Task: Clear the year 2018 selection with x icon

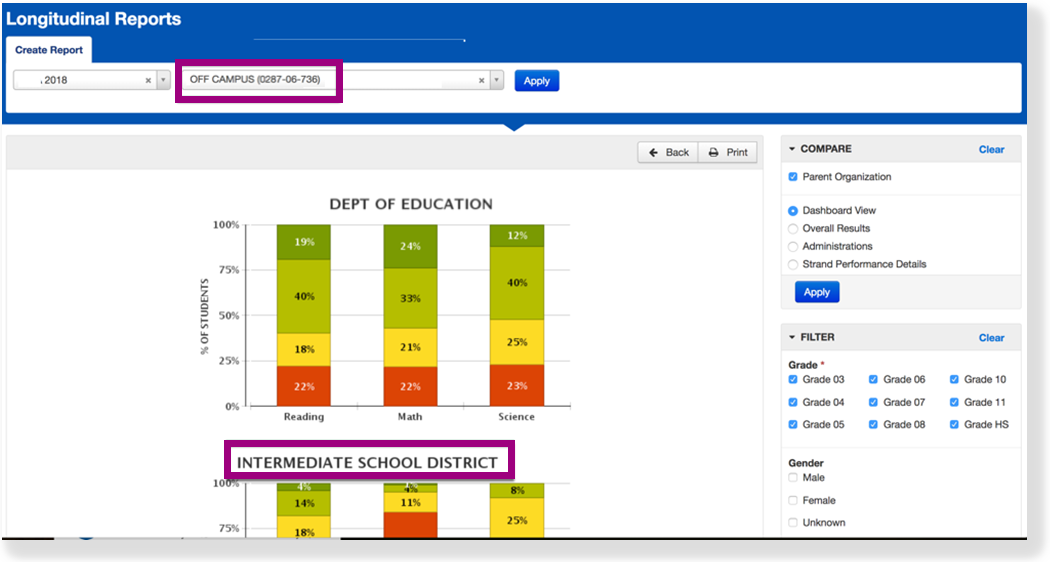Action: pyautogui.click(x=148, y=81)
